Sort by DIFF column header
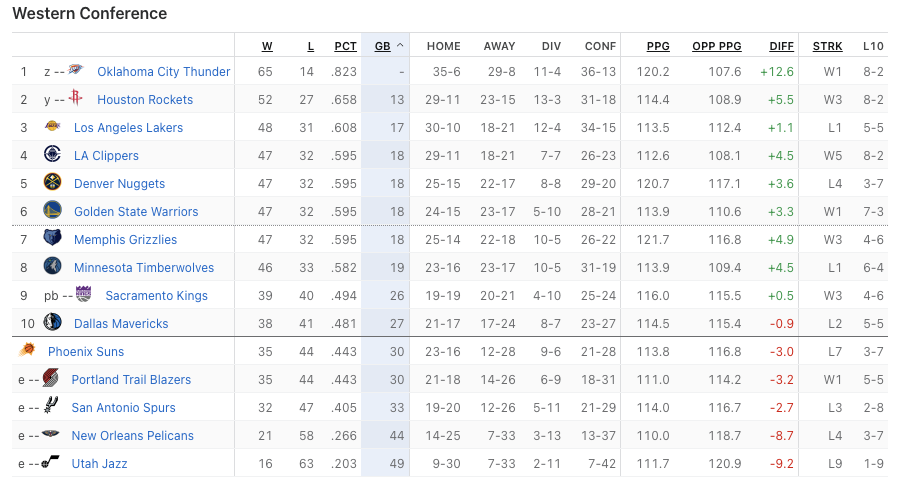This screenshot has width=898, height=479. click(781, 46)
